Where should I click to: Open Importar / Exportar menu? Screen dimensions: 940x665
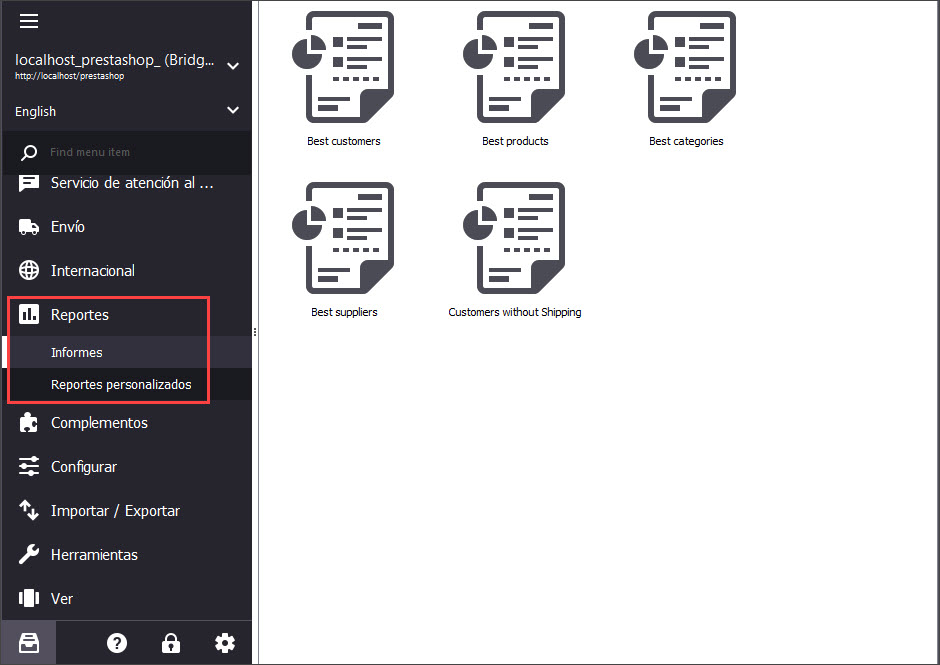click(115, 511)
